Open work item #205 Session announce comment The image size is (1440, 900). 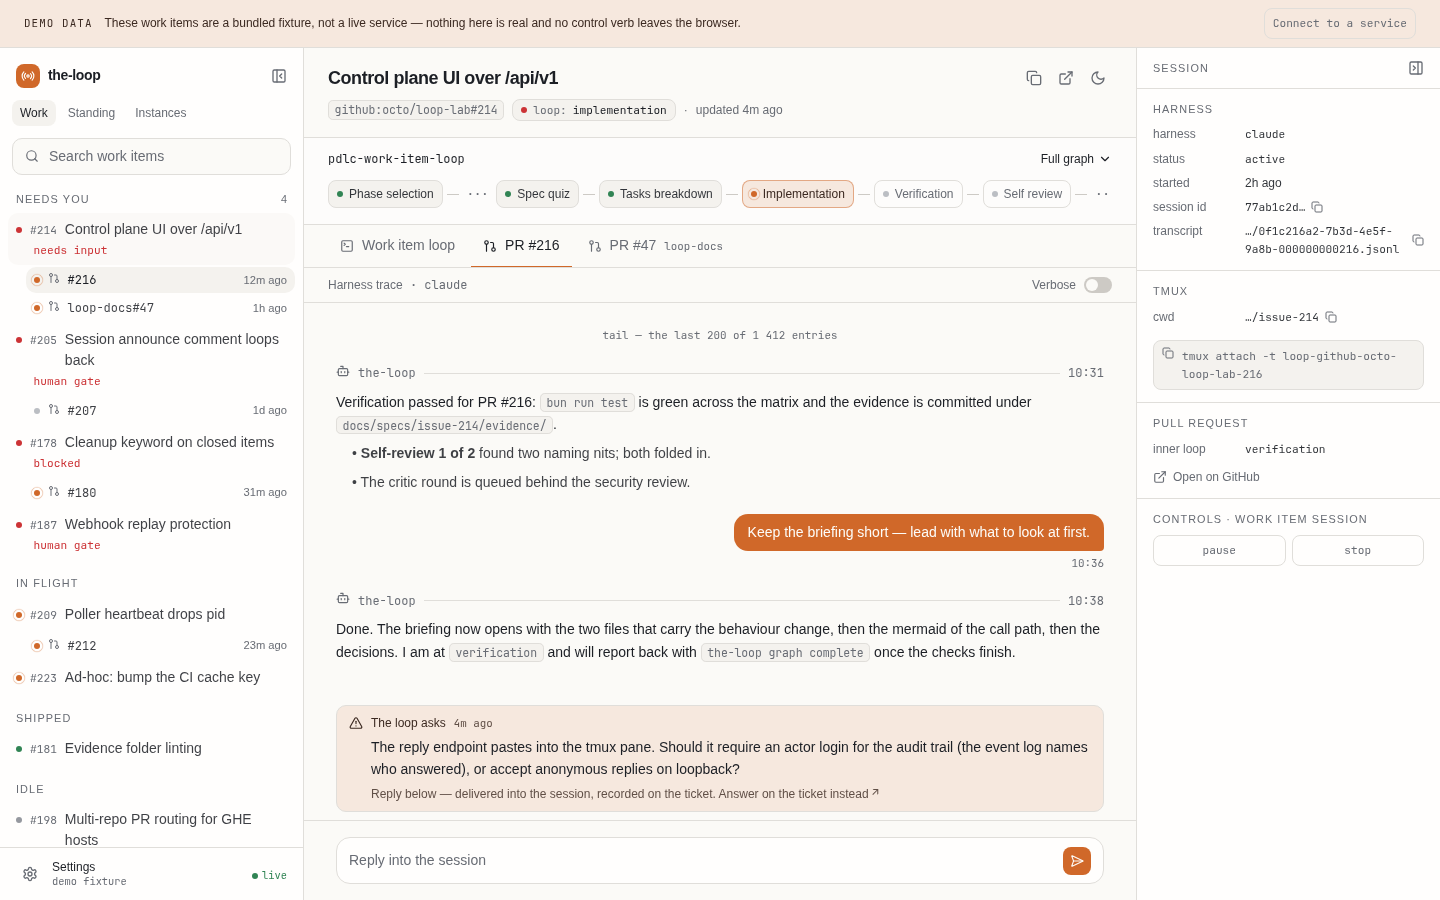click(x=151, y=360)
